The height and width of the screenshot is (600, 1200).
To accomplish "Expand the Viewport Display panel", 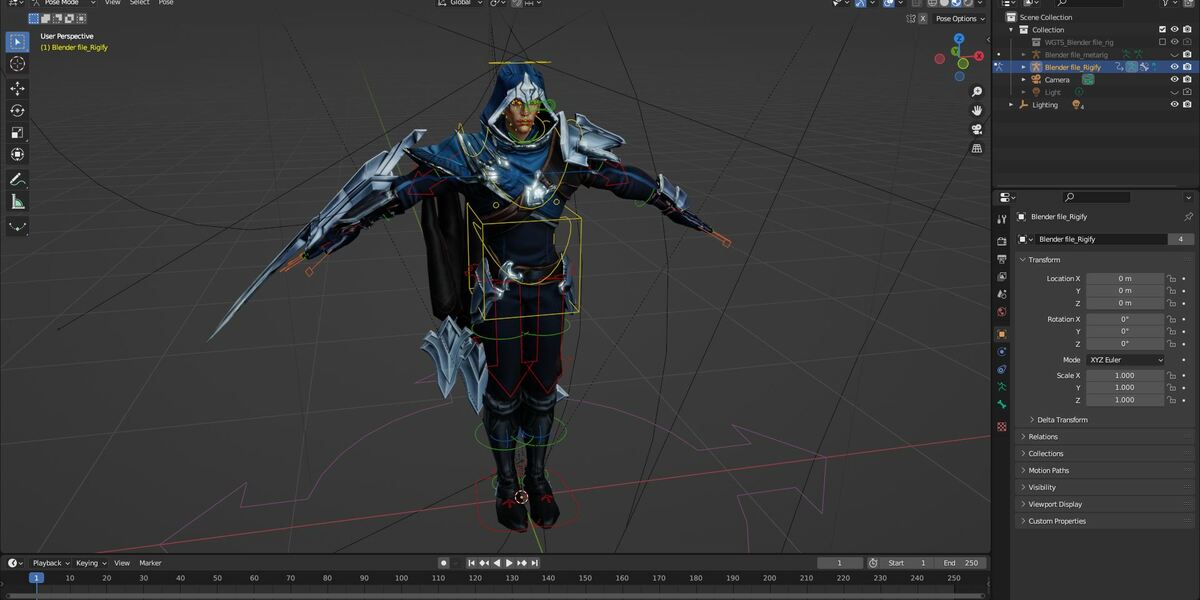I will [1055, 505].
